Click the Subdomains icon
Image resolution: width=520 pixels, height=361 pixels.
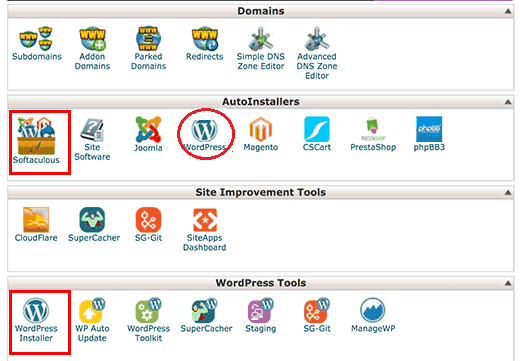[x=36, y=39]
